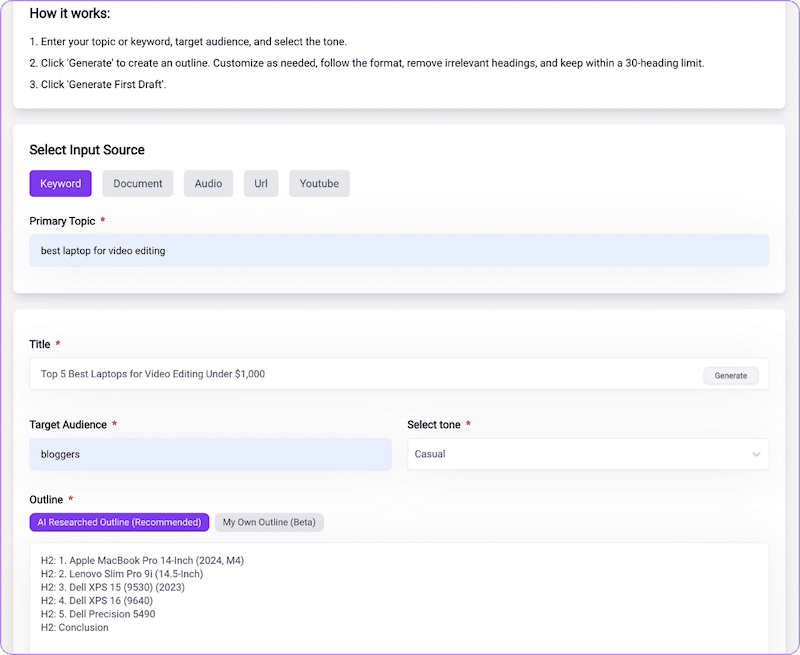Select the Url input source
The image size is (800, 655).
click(x=261, y=184)
